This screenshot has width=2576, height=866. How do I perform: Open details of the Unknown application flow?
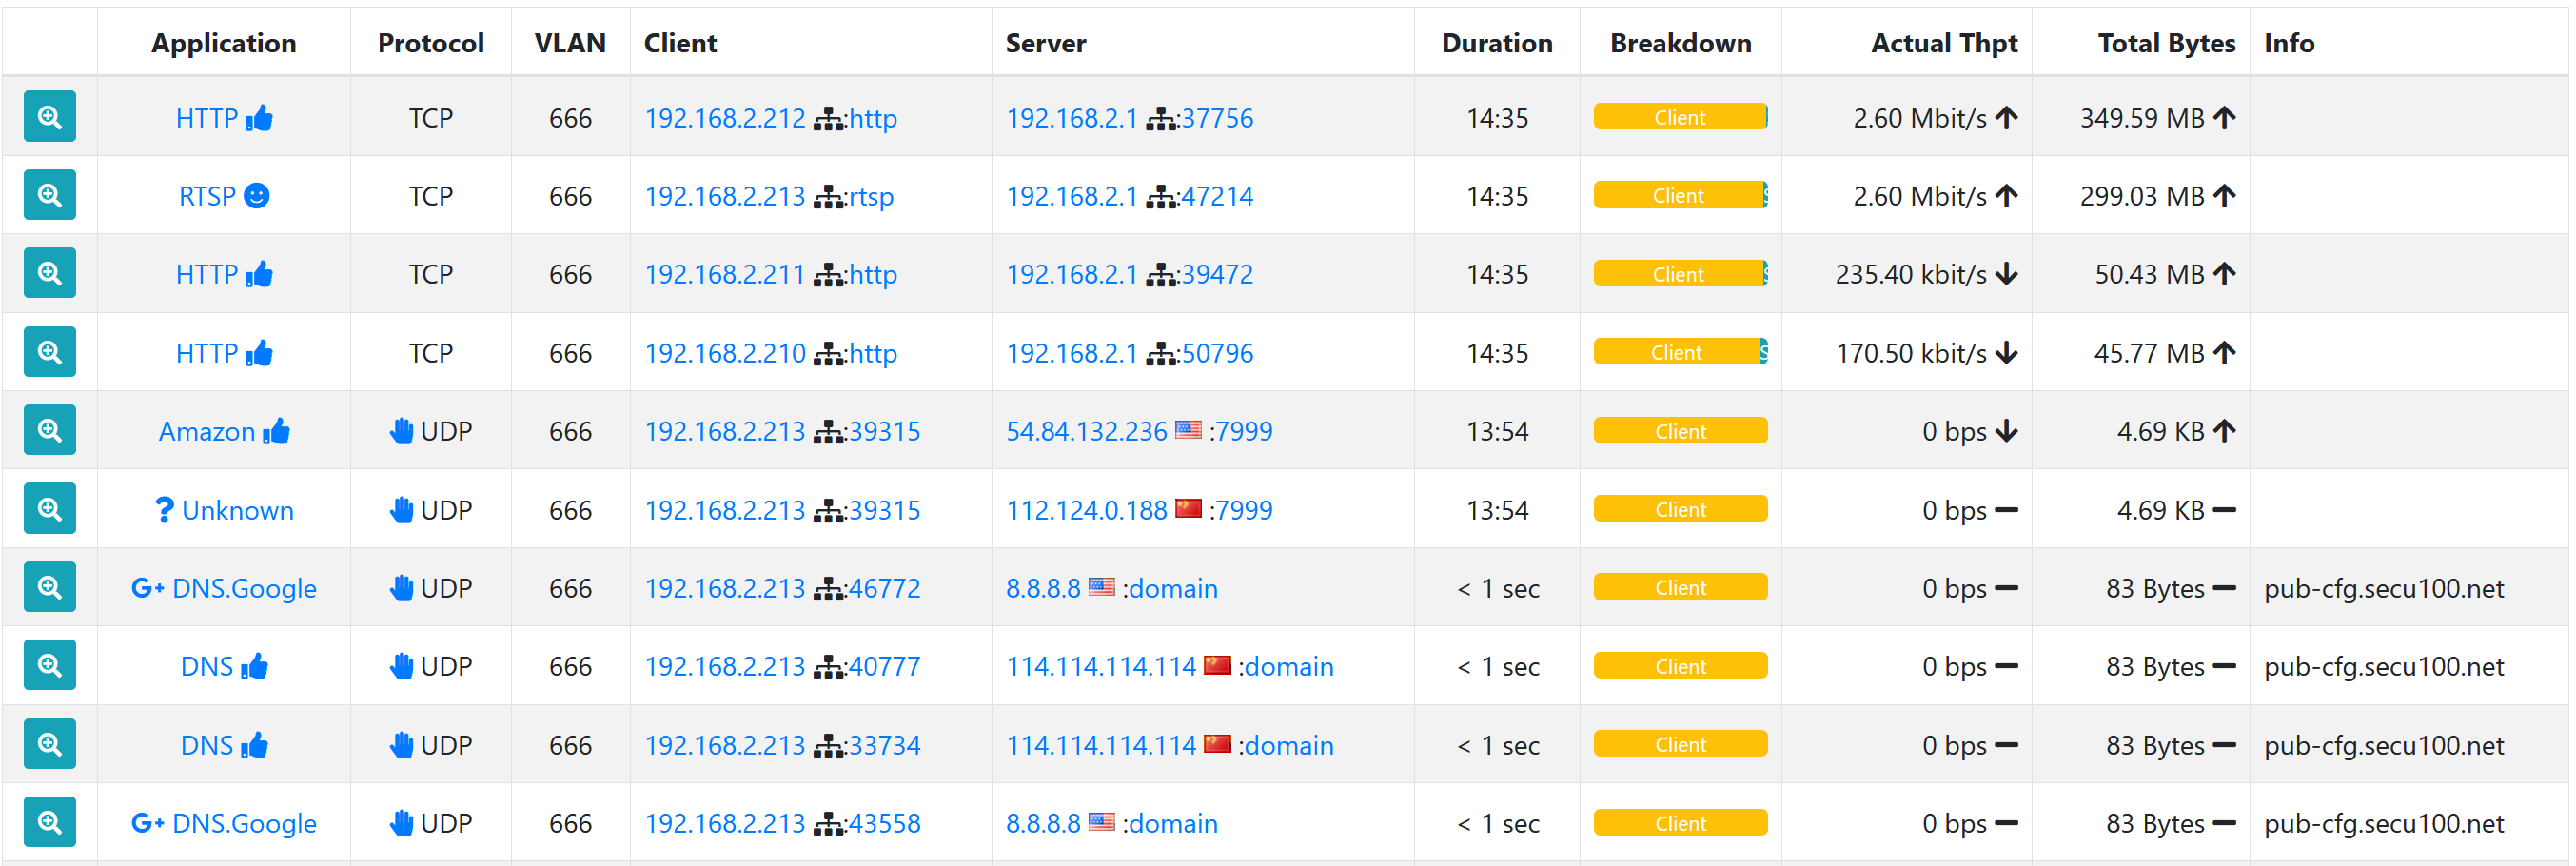(49, 509)
